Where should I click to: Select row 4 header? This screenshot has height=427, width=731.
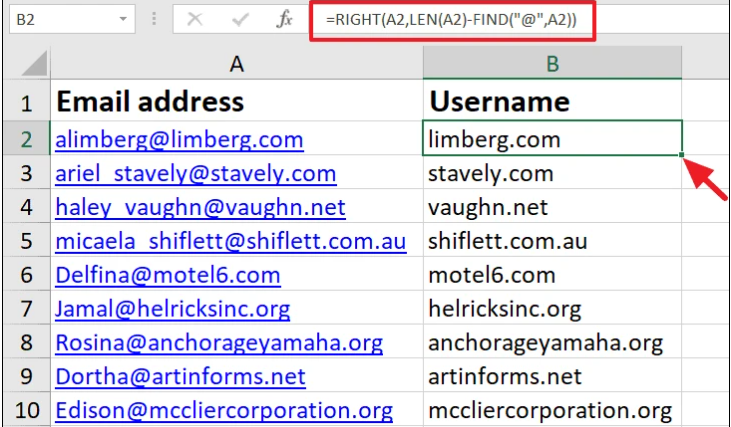(27, 207)
